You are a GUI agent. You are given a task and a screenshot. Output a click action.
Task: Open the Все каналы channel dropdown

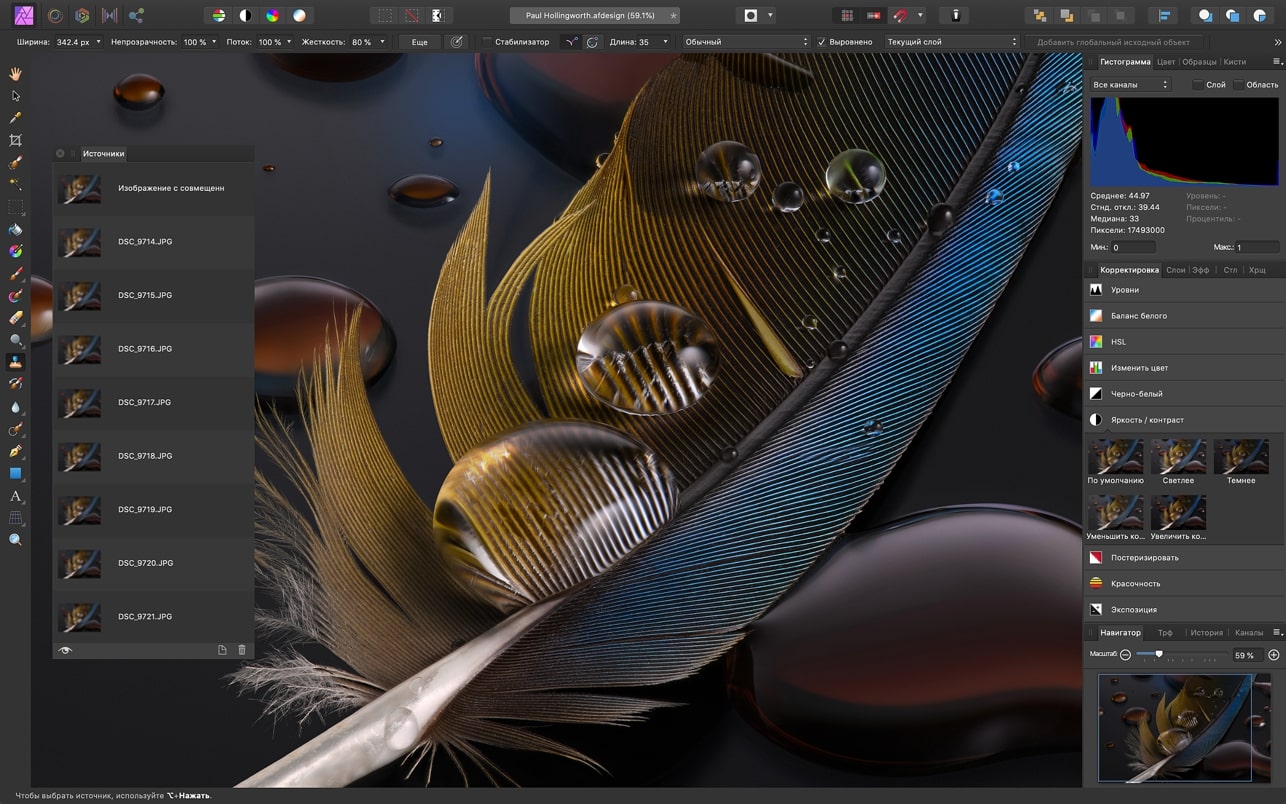coord(1130,85)
